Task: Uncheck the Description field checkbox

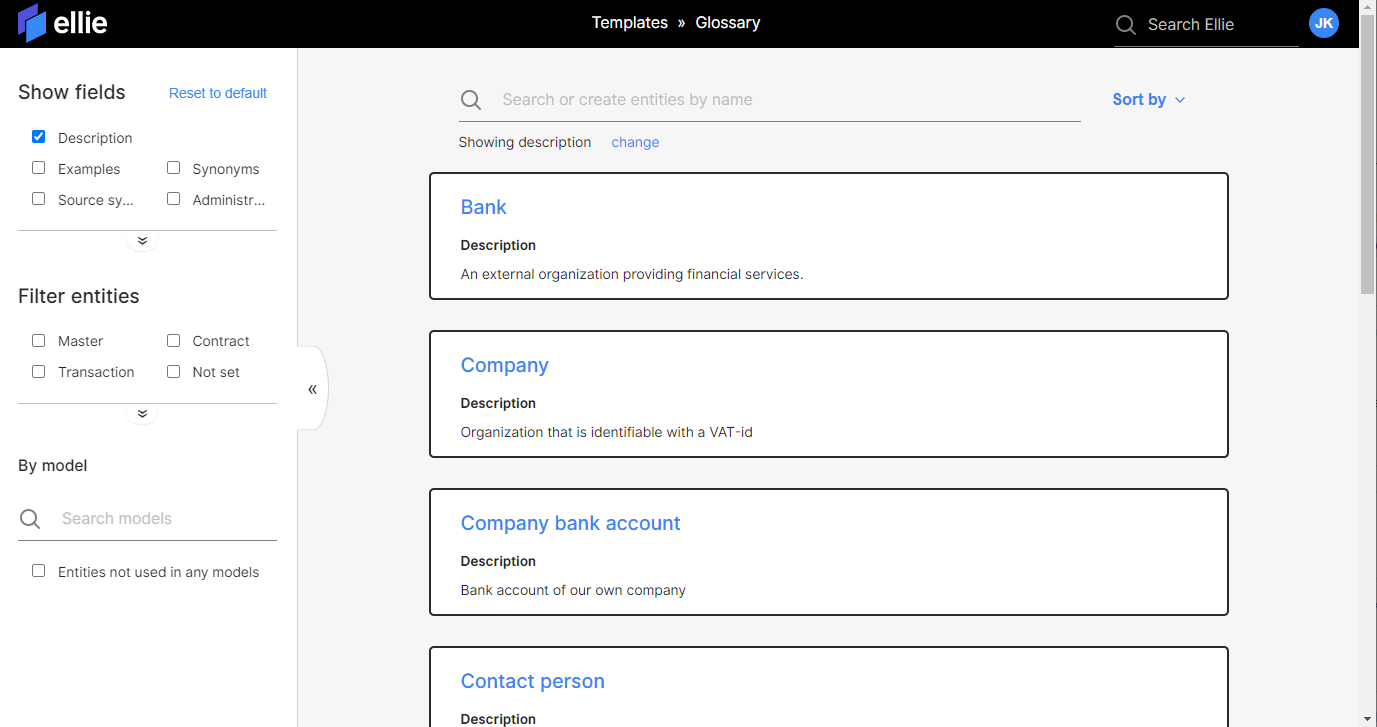Action: [39, 137]
